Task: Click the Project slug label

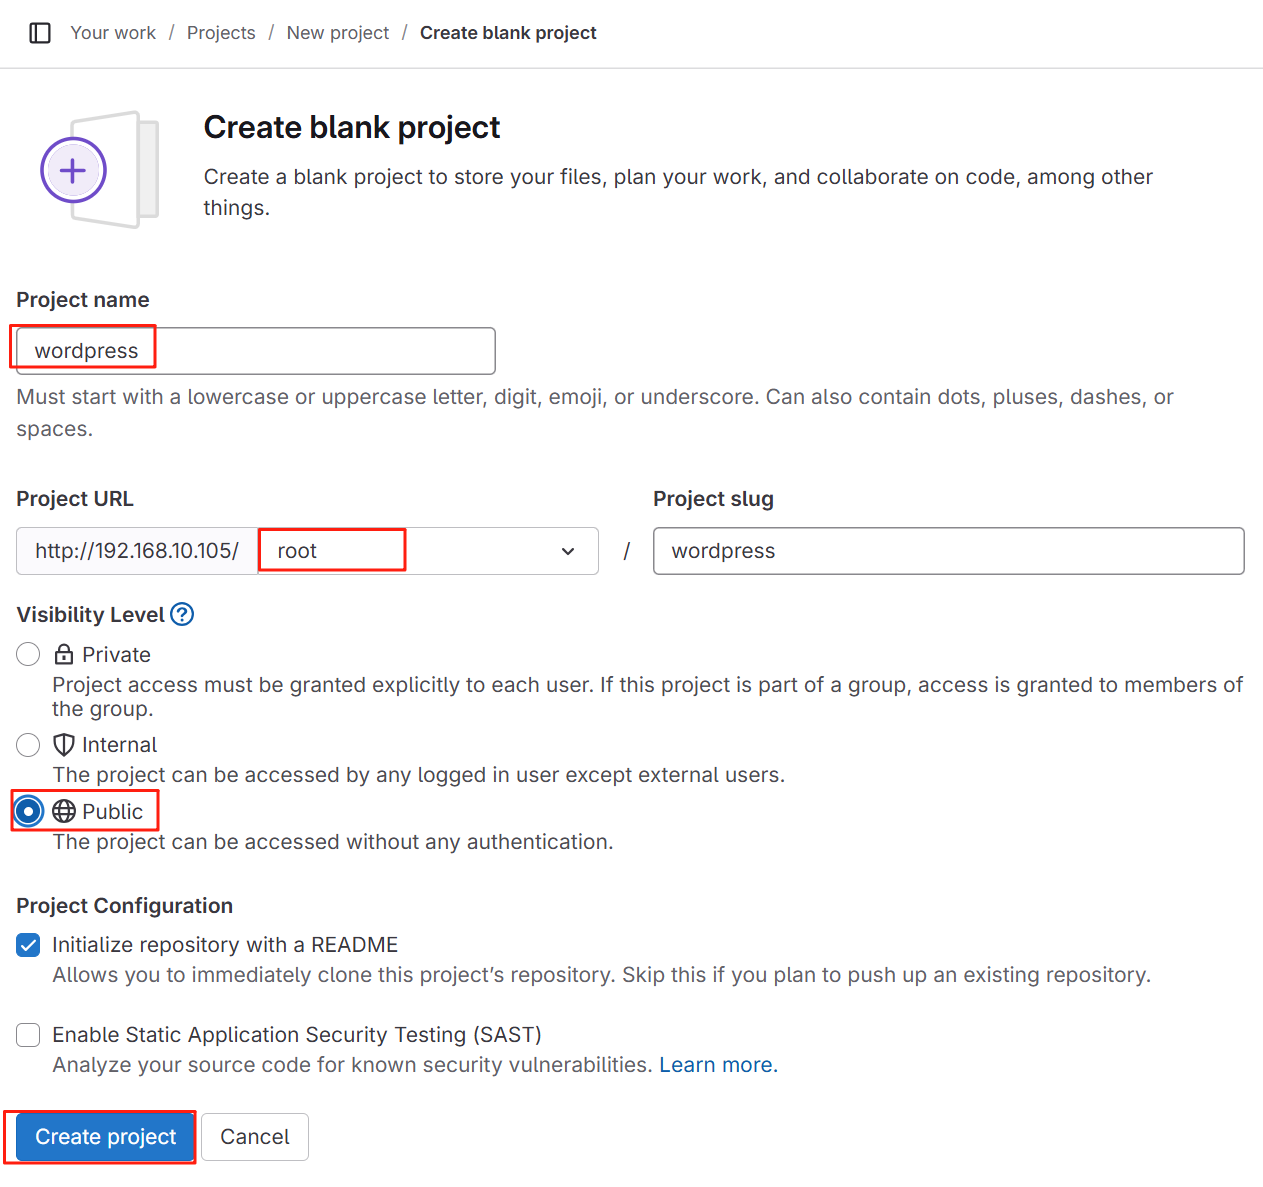Action: pos(713,498)
